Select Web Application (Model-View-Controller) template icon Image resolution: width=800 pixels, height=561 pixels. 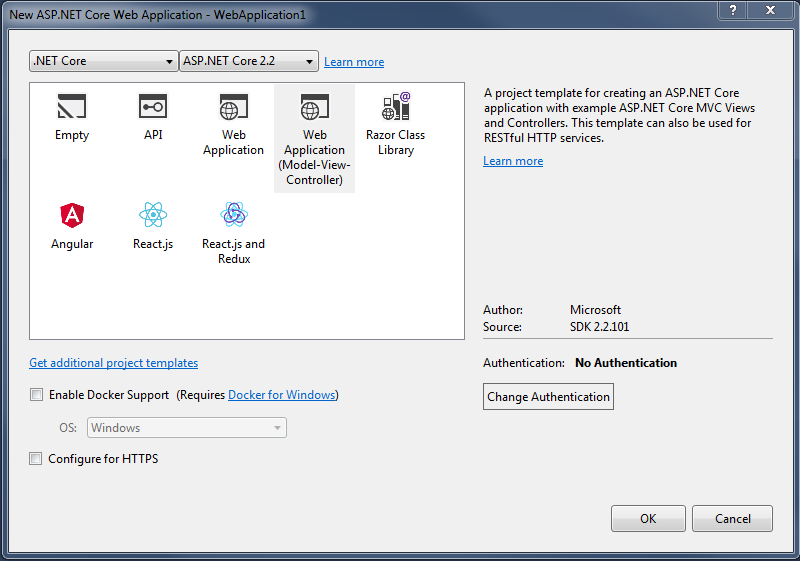[314, 107]
